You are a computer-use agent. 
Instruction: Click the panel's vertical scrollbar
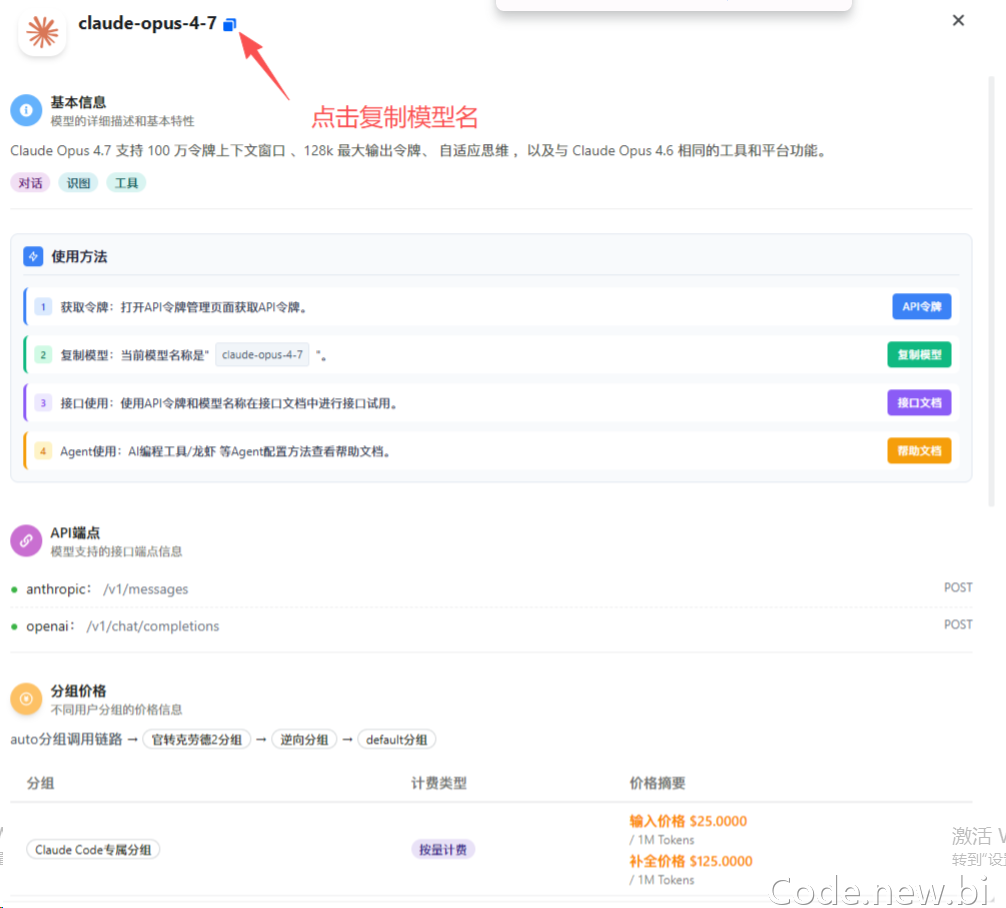click(991, 292)
